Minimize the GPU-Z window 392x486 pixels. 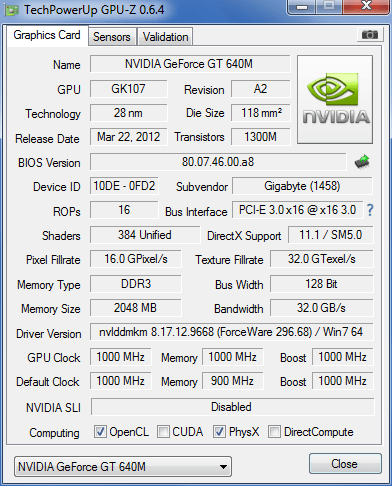point(302,7)
